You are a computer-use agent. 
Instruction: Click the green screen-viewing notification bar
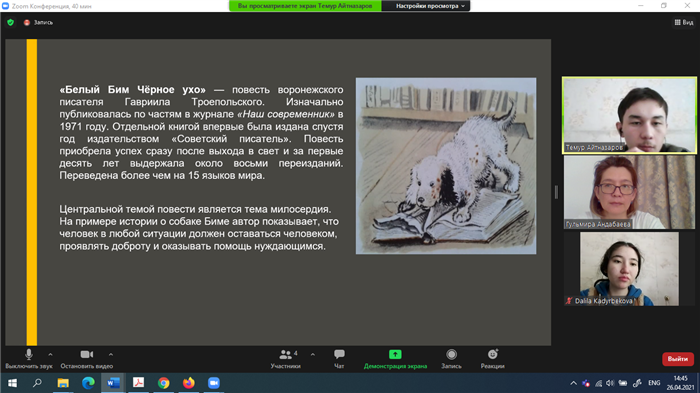click(x=305, y=6)
